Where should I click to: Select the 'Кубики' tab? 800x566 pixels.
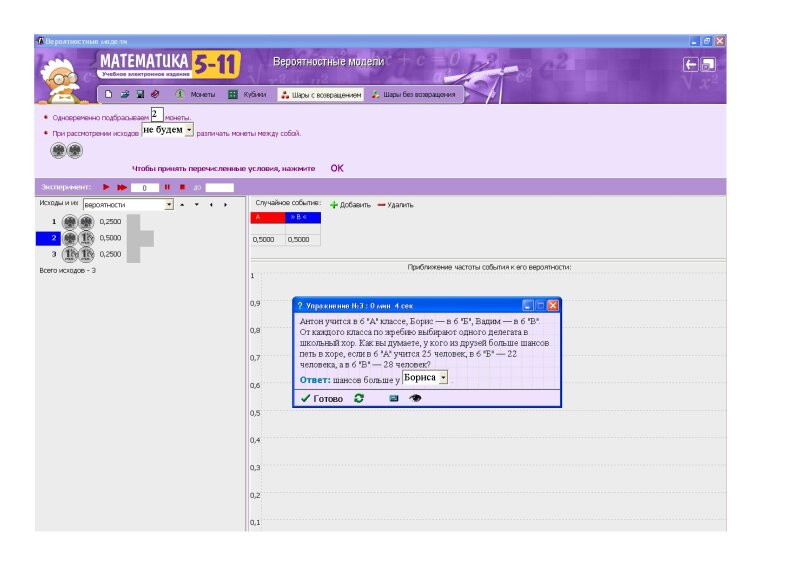(x=247, y=95)
